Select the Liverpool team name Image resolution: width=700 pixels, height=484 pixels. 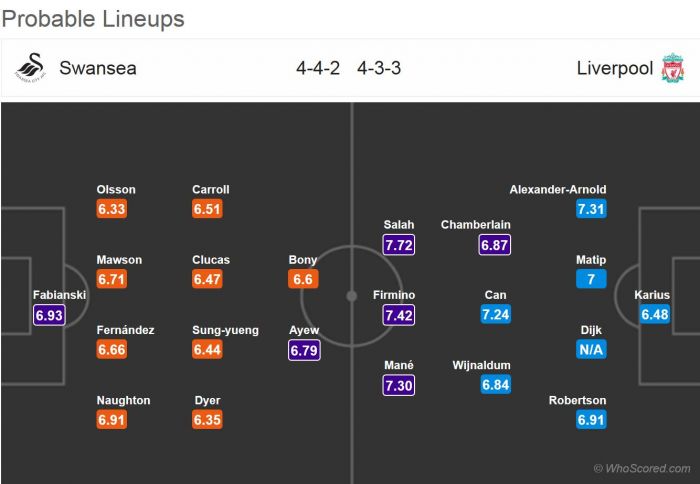click(614, 69)
